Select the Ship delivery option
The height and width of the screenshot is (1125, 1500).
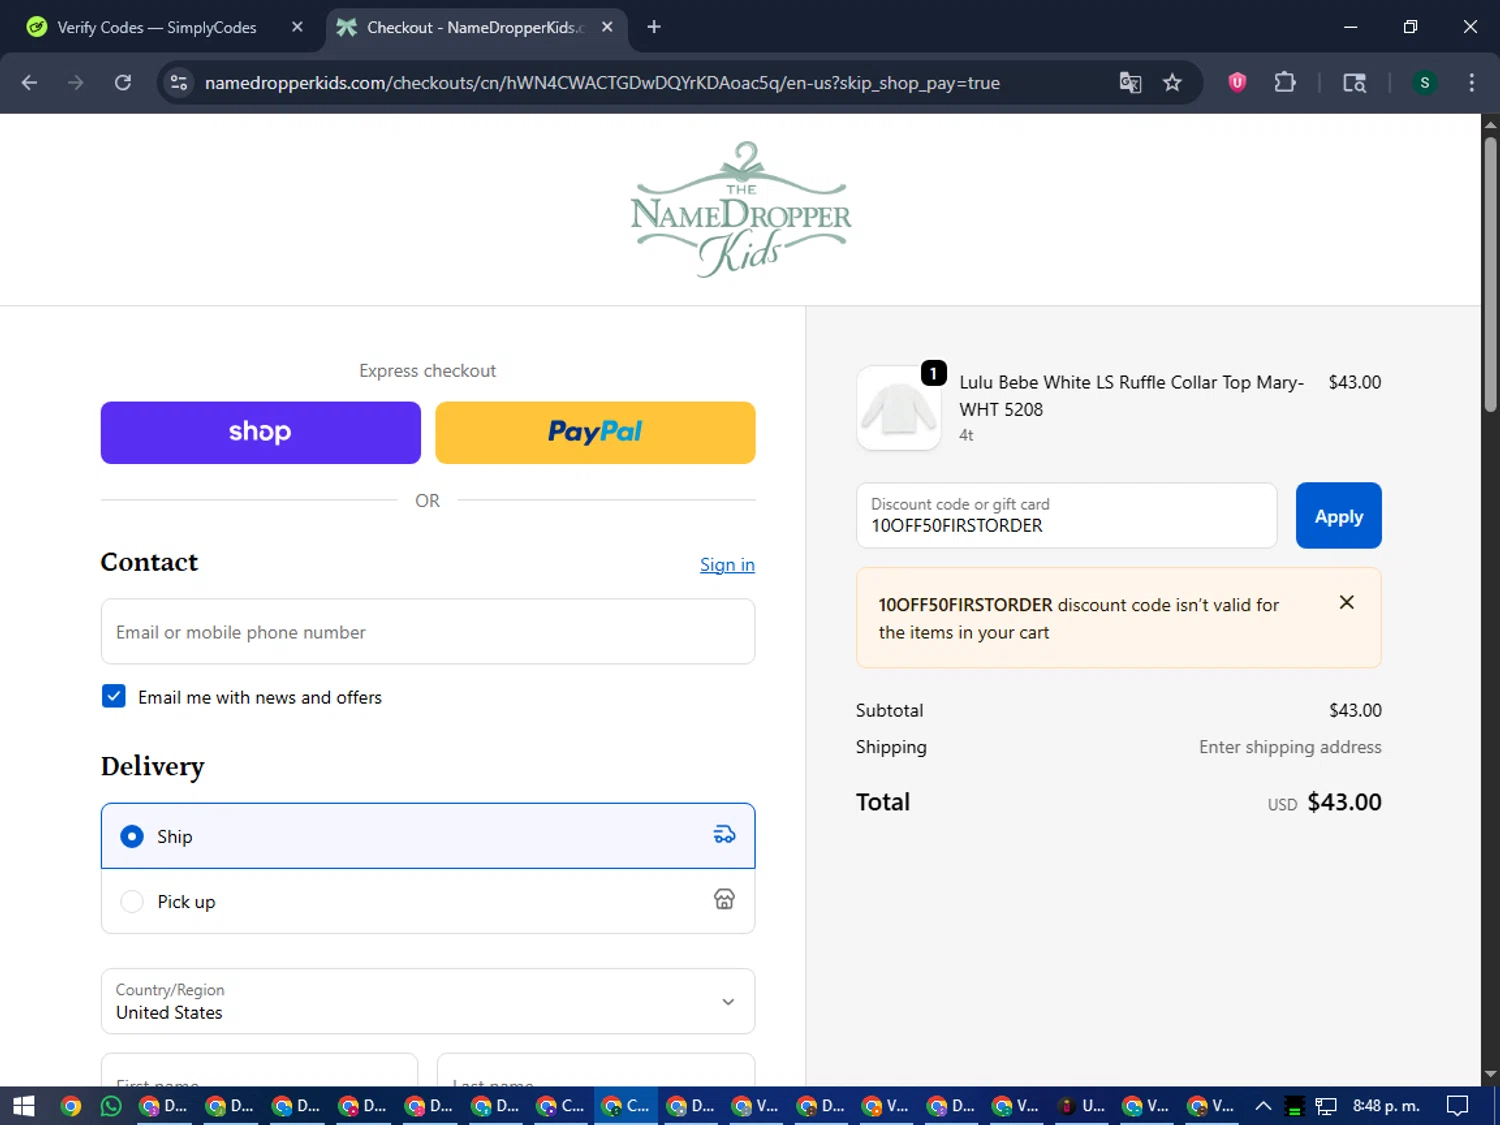point(428,836)
